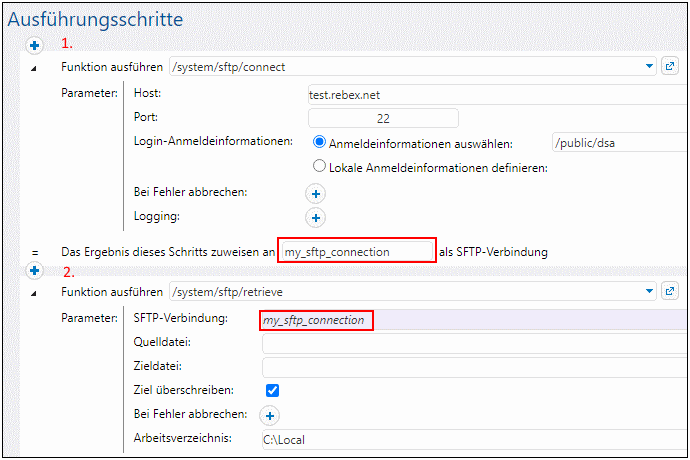Viewport: 690px width, 460px height.
Task: Add 'Bei Fehler abbrechen' parameter in step 2
Action: [x=271, y=415]
